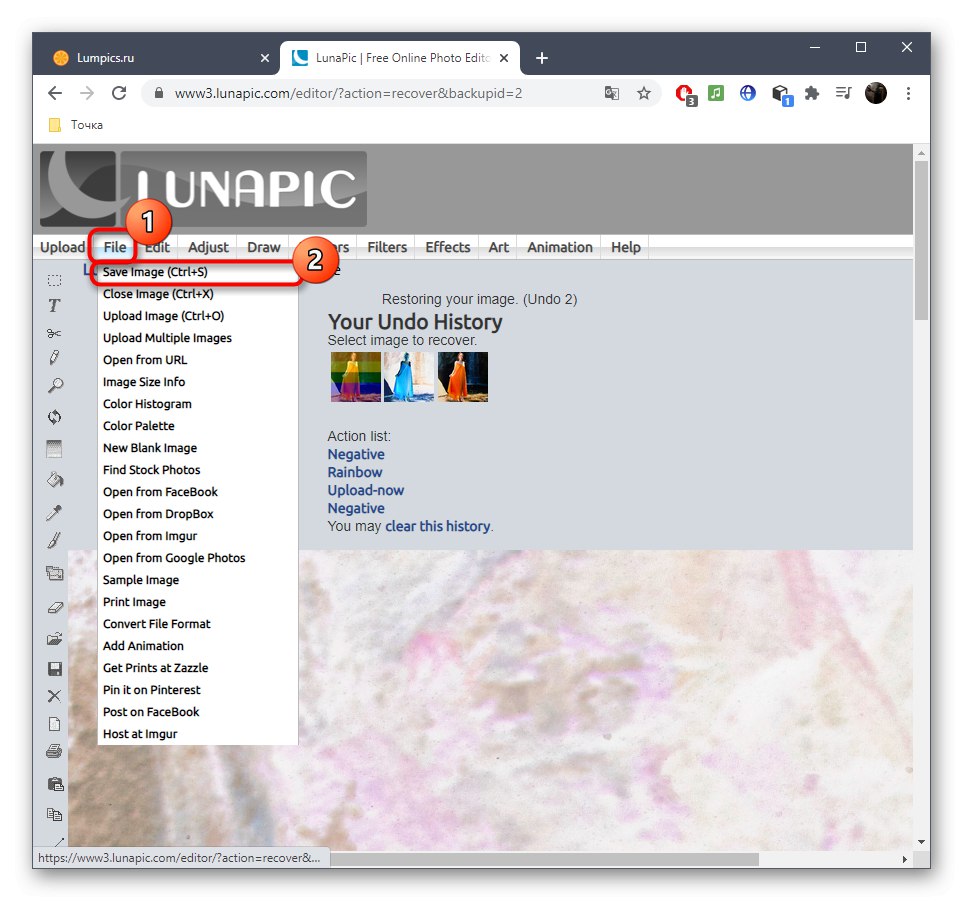Open the extensions puzzle-piece icon
963x901 pixels.
pyautogui.click(x=812, y=93)
